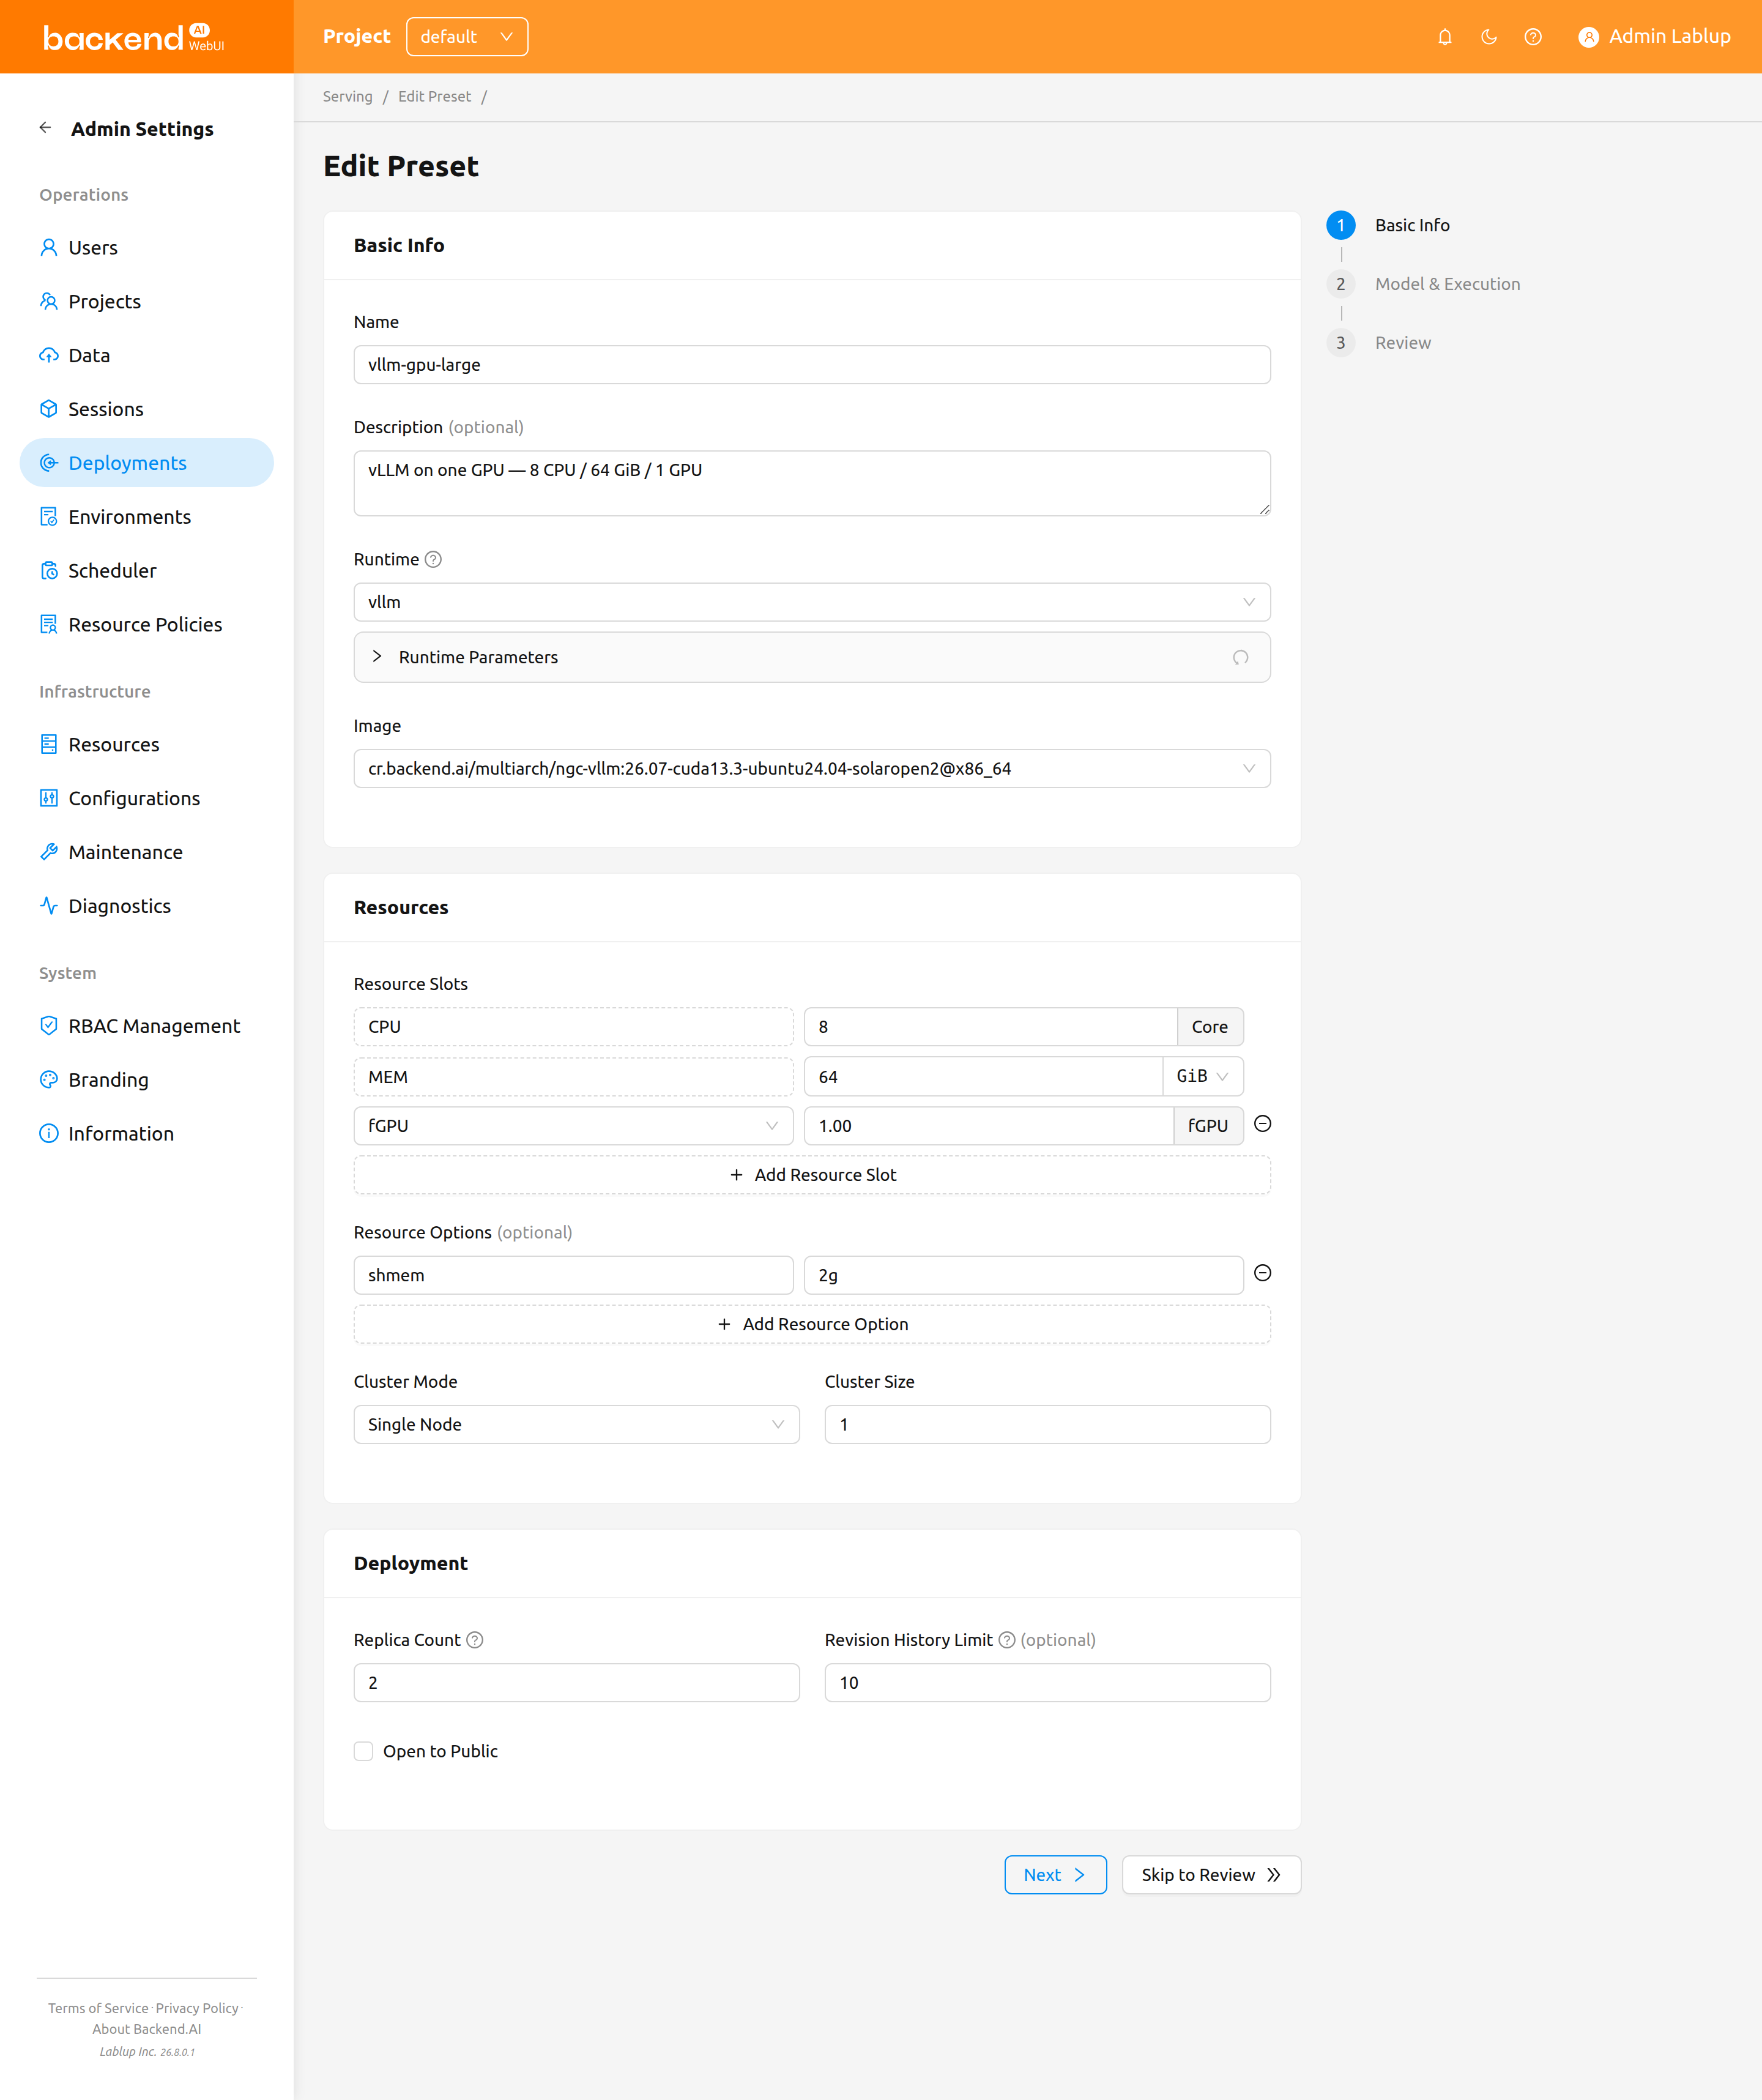Reset runtime parameters with refresh icon
The width and height of the screenshot is (1762, 2100).
1240,658
